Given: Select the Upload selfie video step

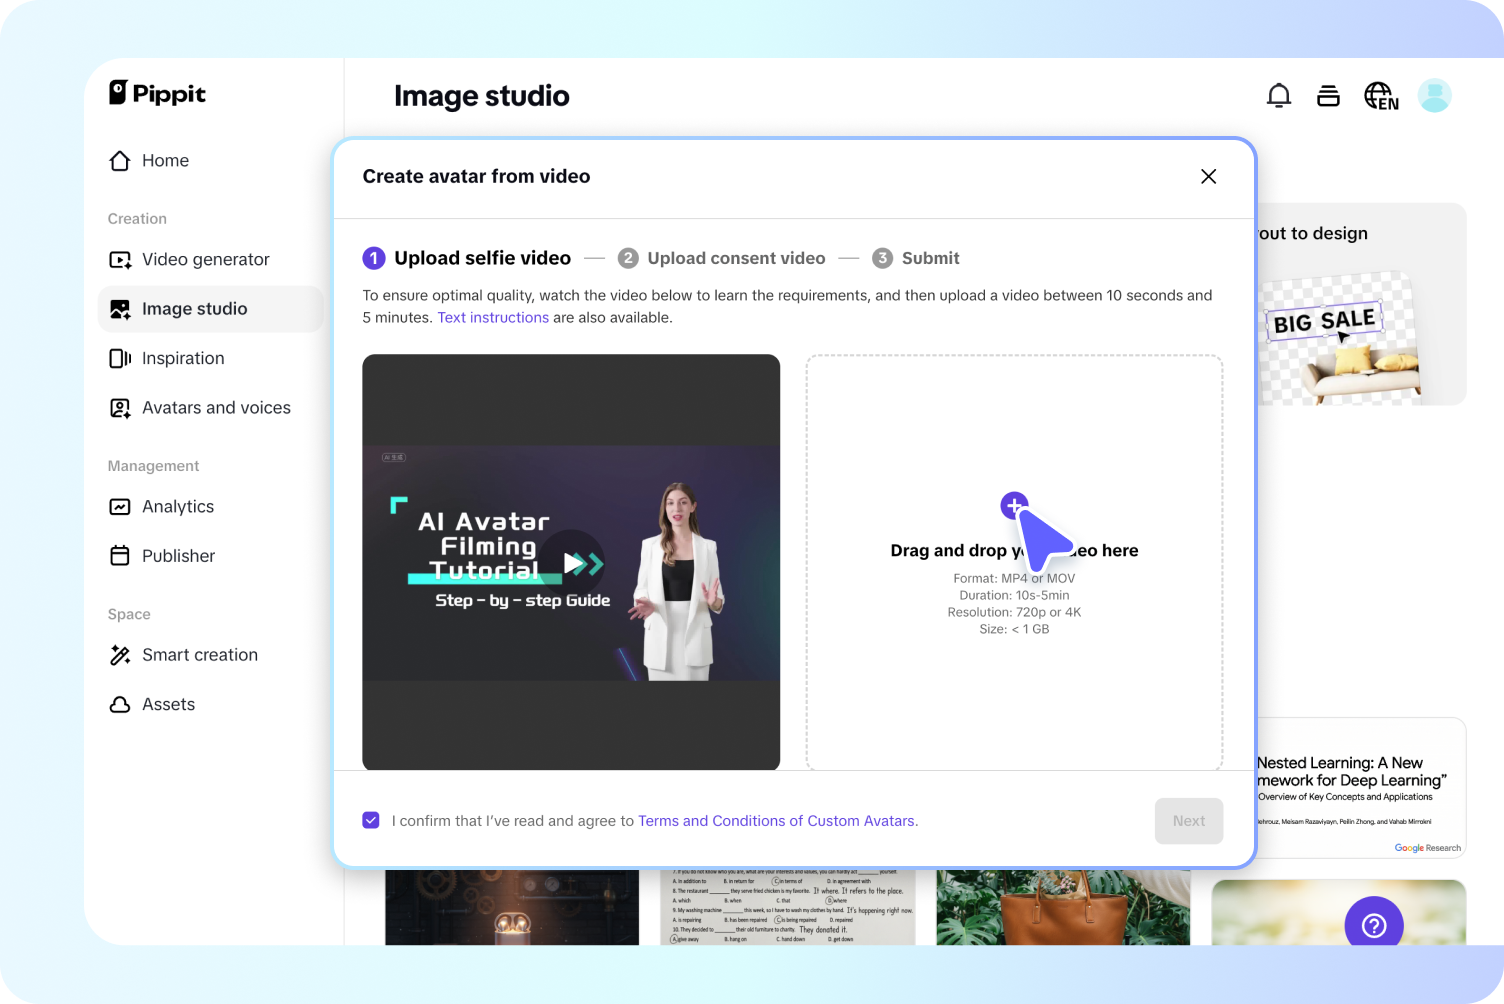Looking at the screenshot, I should click(x=467, y=258).
